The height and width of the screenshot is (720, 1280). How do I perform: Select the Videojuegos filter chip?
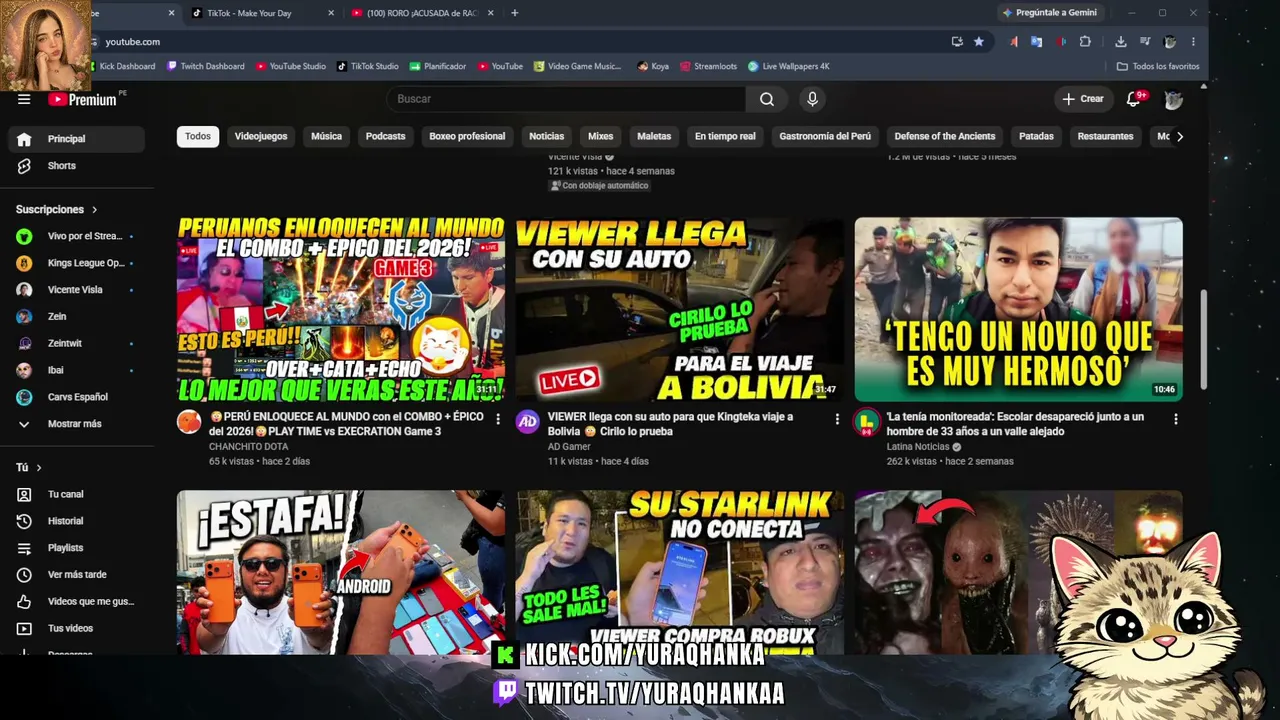[261, 136]
